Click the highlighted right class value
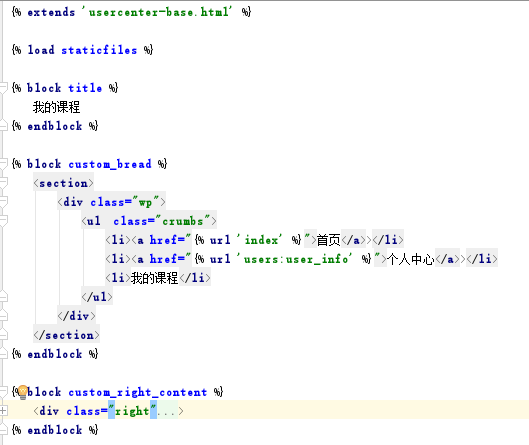Screen dimensions: 529x445 click(132, 411)
